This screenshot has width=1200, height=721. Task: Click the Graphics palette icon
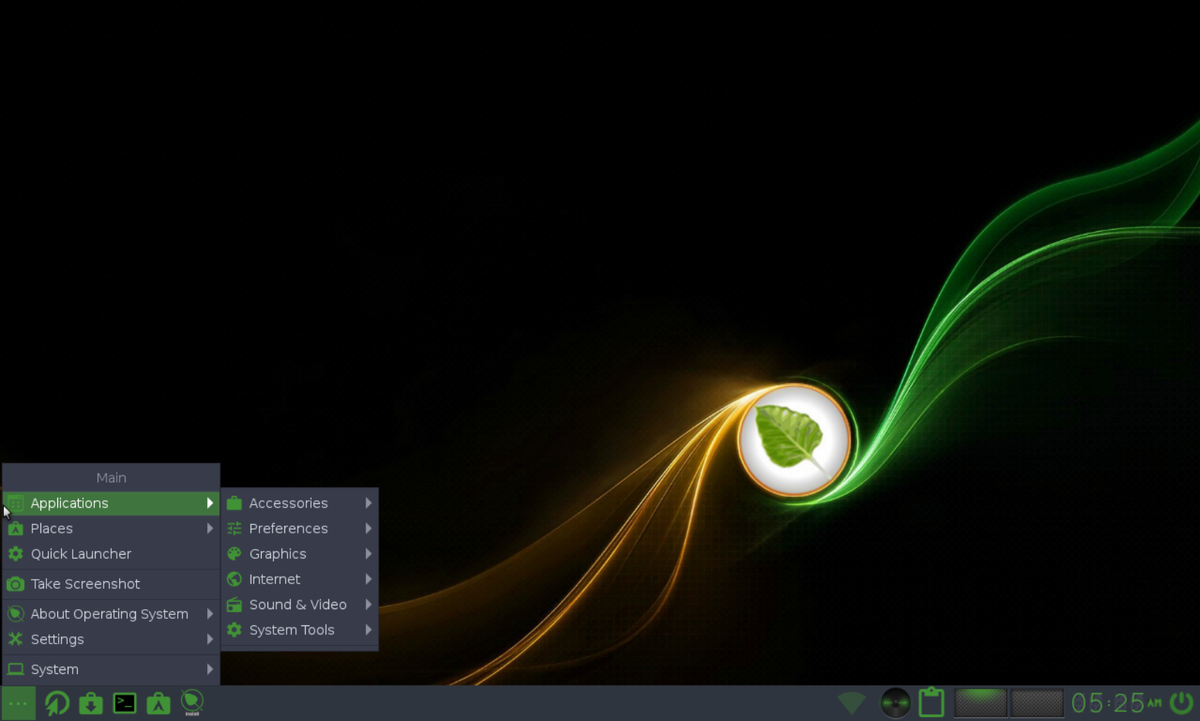point(234,554)
